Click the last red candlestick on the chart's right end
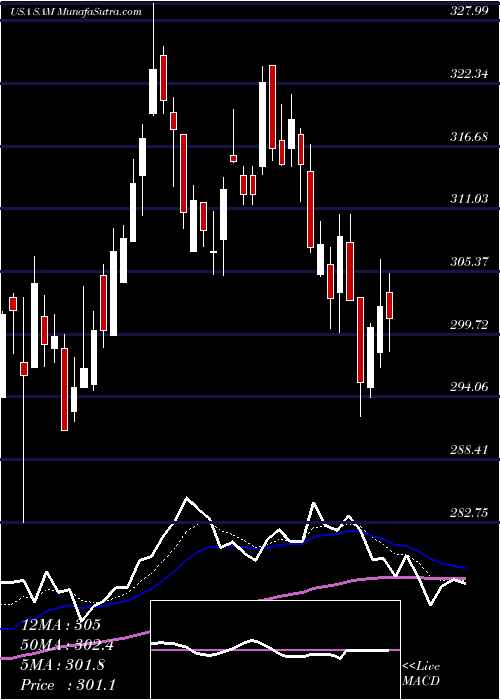This screenshot has height=700, width=500. point(389,305)
